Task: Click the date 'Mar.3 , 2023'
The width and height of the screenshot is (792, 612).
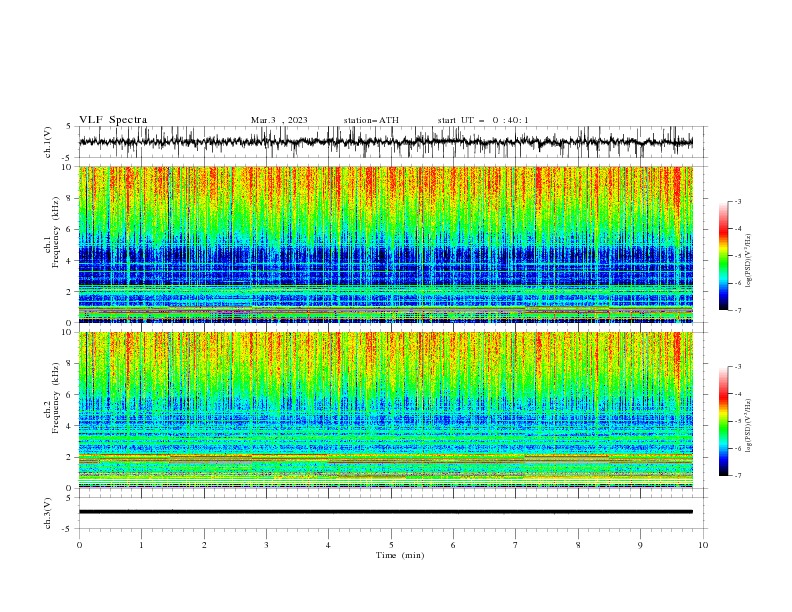Action: click(279, 120)
